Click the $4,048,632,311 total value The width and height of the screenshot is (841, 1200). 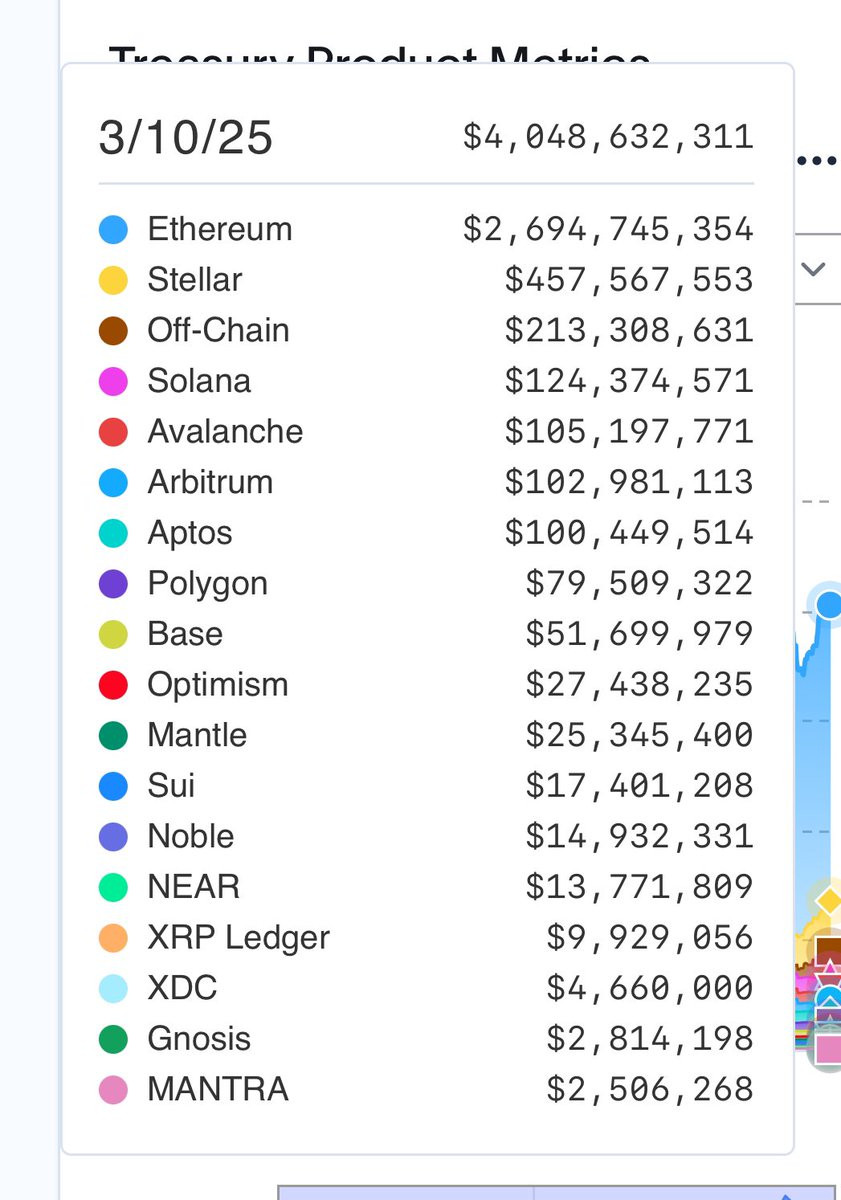[608, 136]
